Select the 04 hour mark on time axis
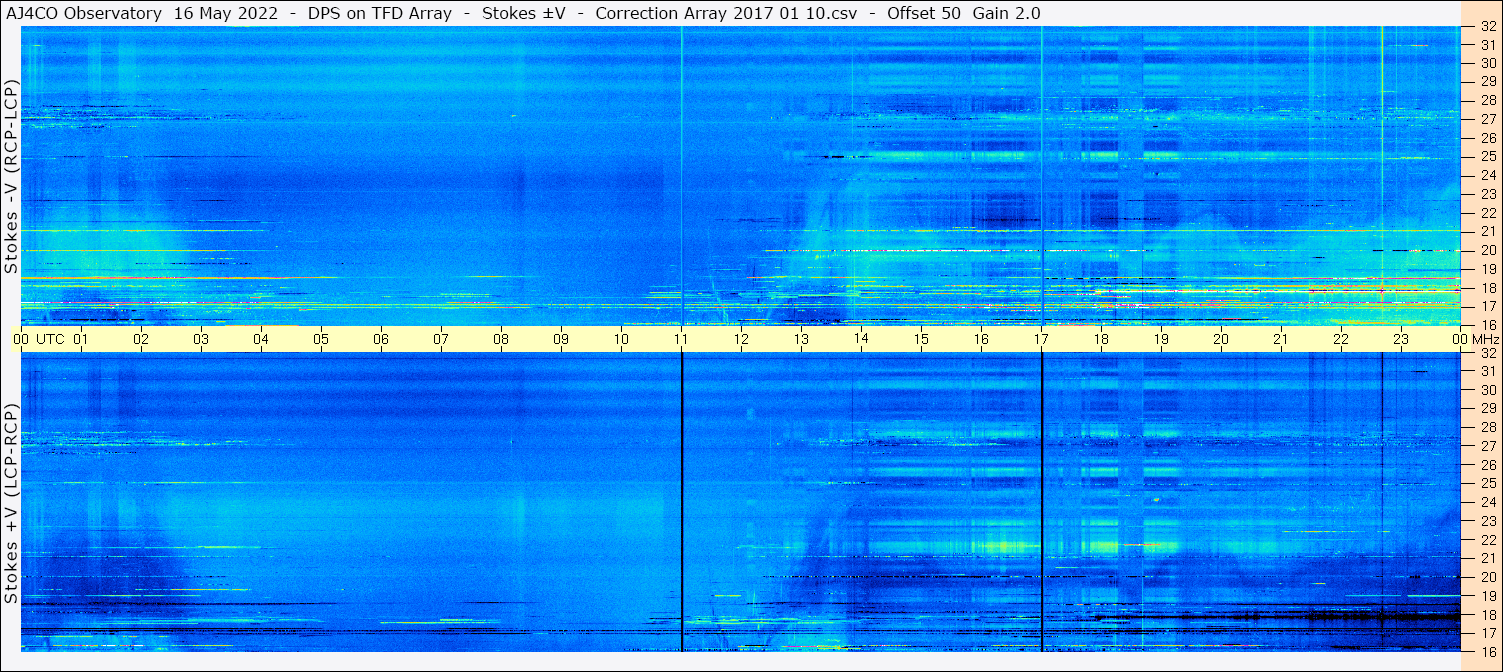 [x=261, y=339]
